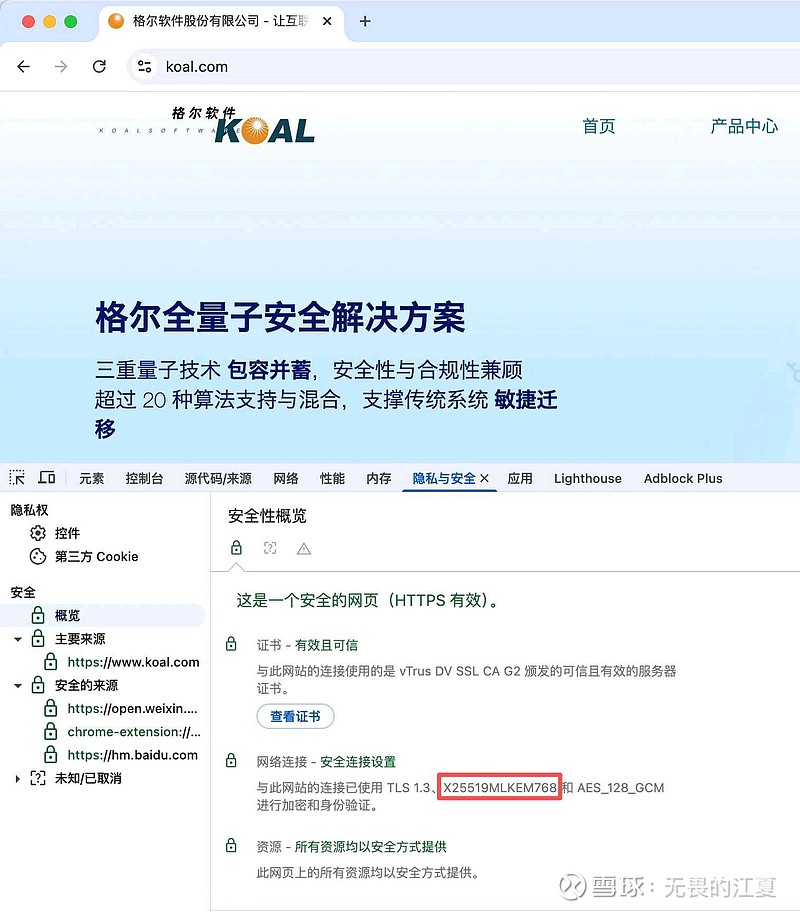Open a new browser tab
The width and height of the screenshot is (800, 912).
click(365, 22)
